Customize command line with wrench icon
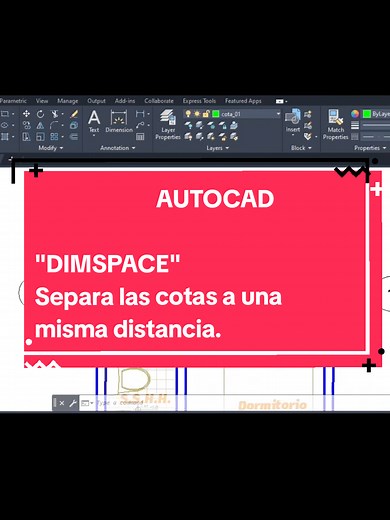The image size is (390, 520). click(72, 403)
